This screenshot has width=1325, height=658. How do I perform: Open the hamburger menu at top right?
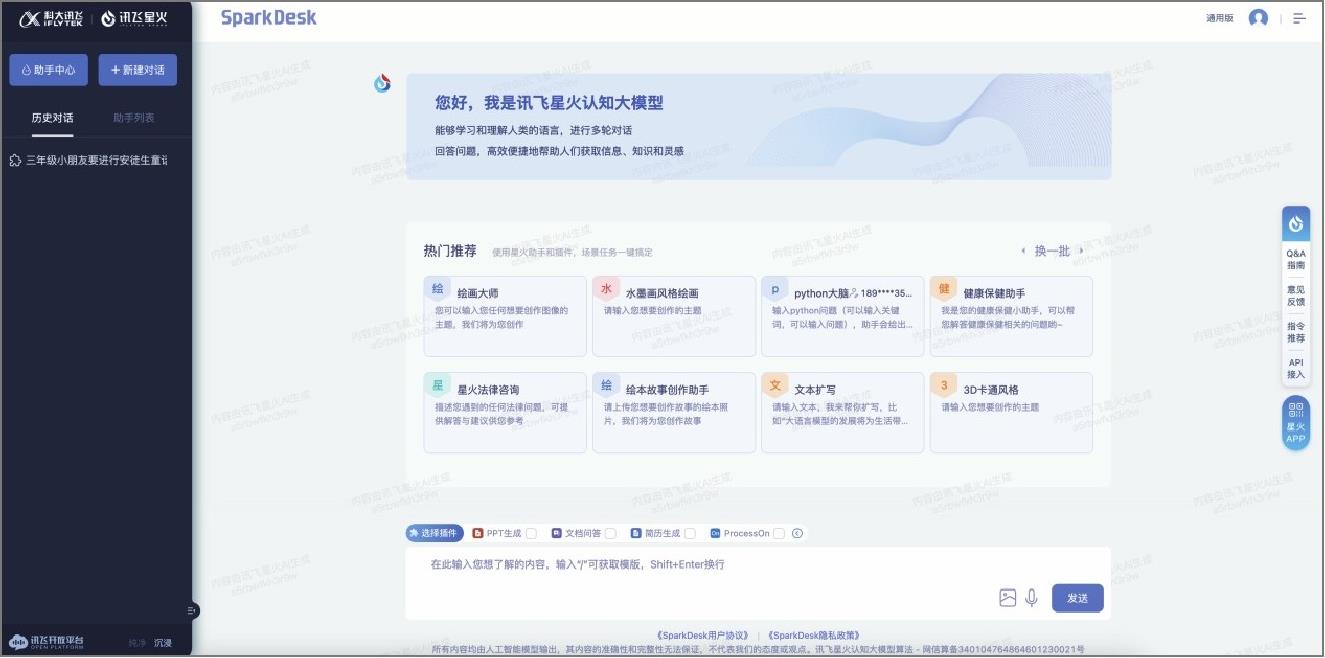coord(1299,18)
